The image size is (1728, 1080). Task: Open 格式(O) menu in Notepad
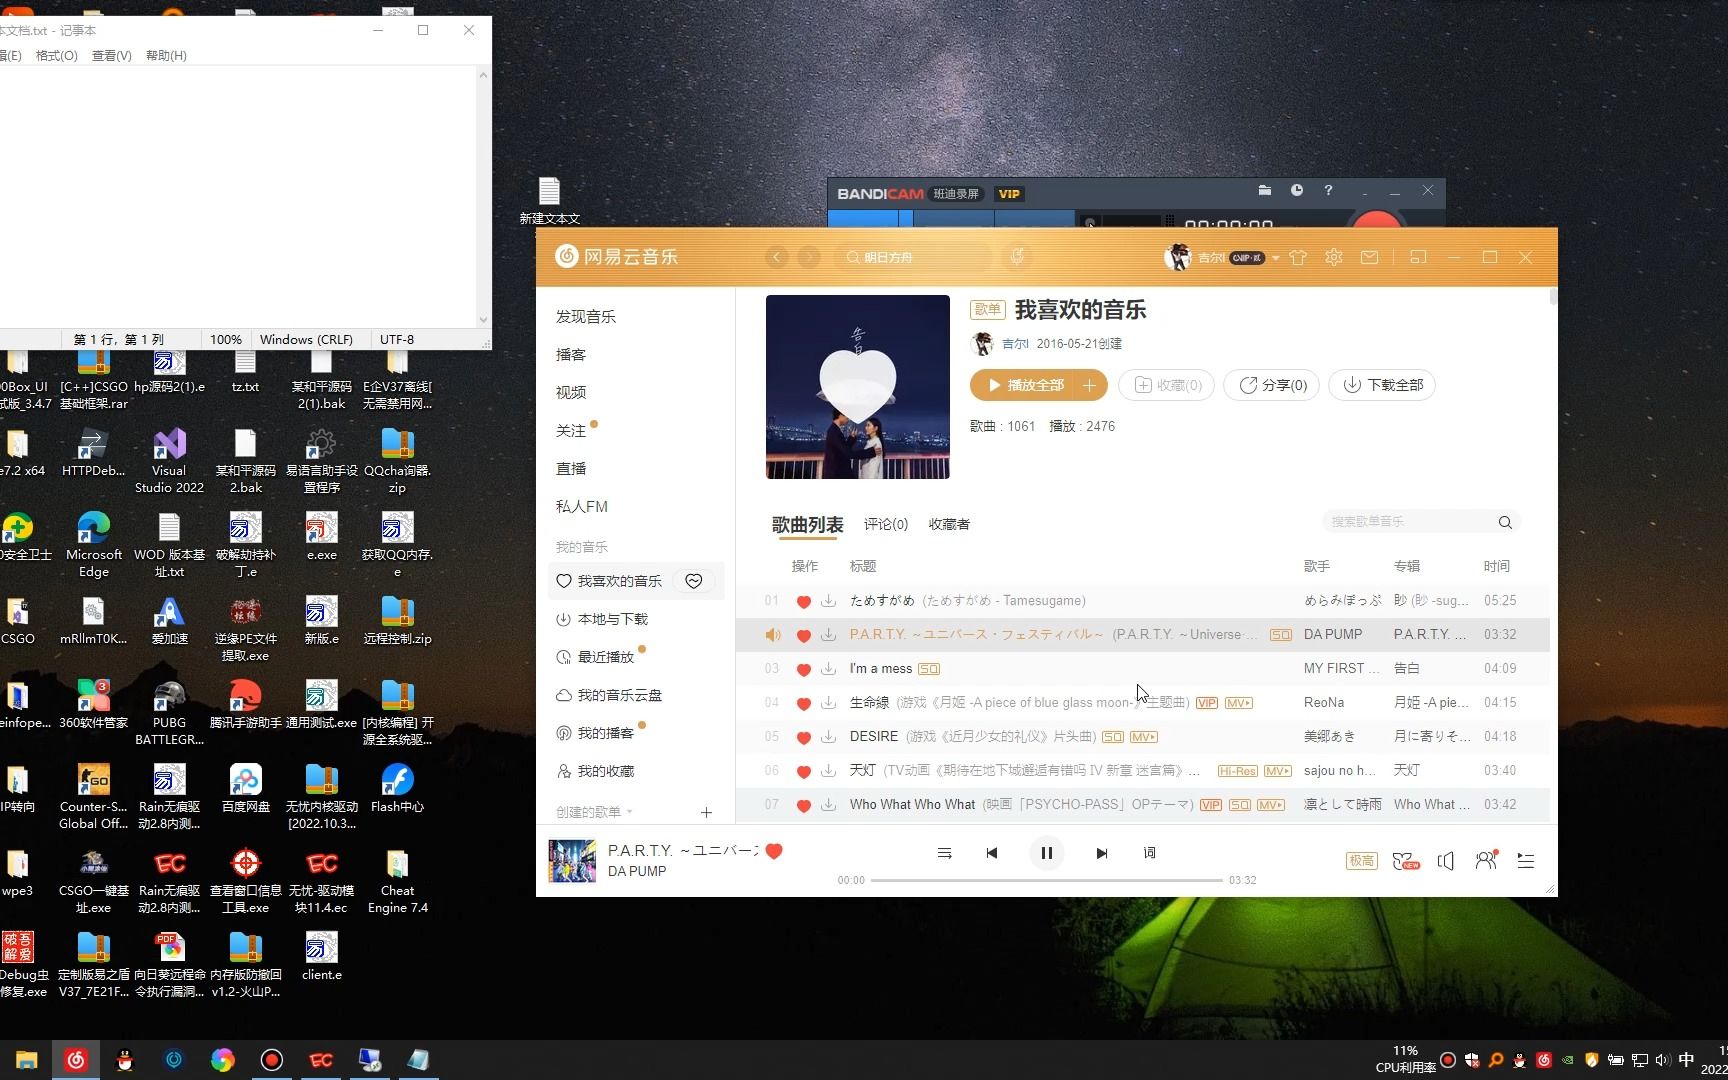coord(57,55)
